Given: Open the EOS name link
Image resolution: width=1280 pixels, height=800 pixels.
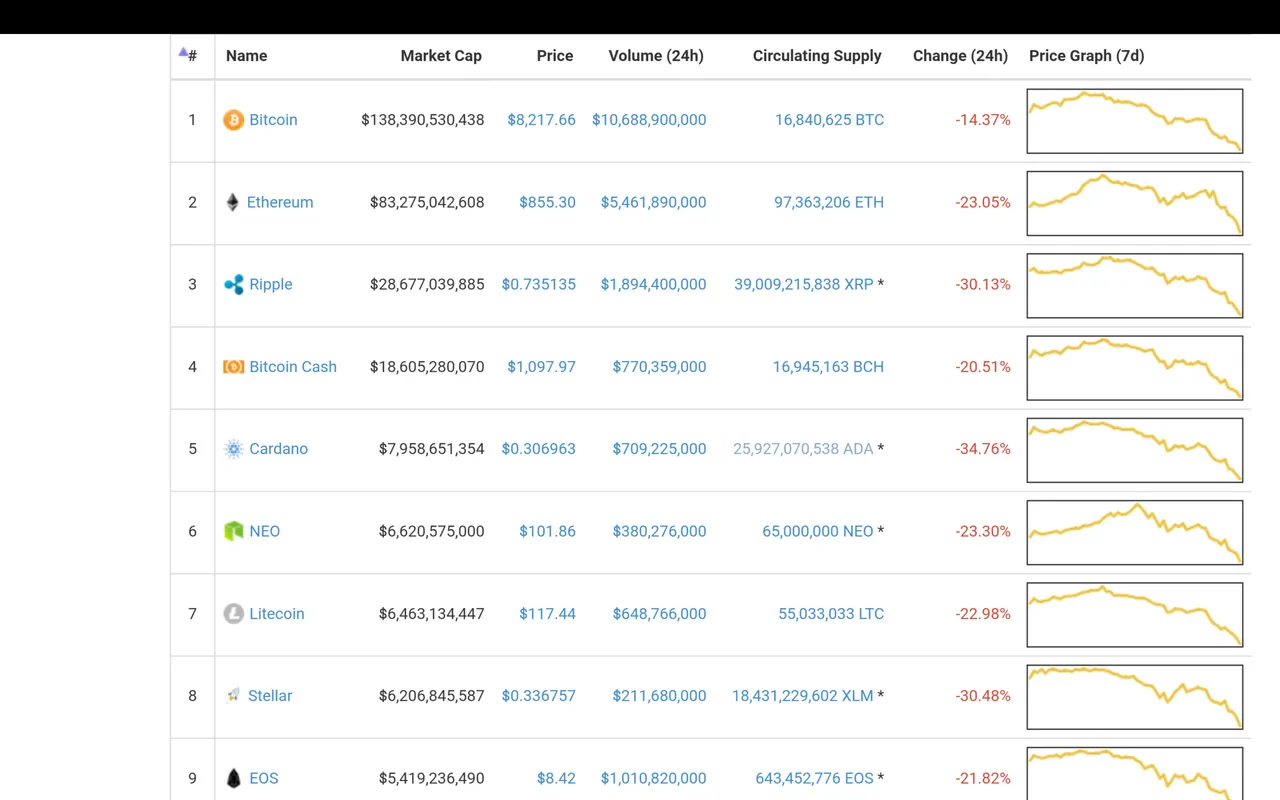Looking at the screenshot, I should click(x=264, y=778).
